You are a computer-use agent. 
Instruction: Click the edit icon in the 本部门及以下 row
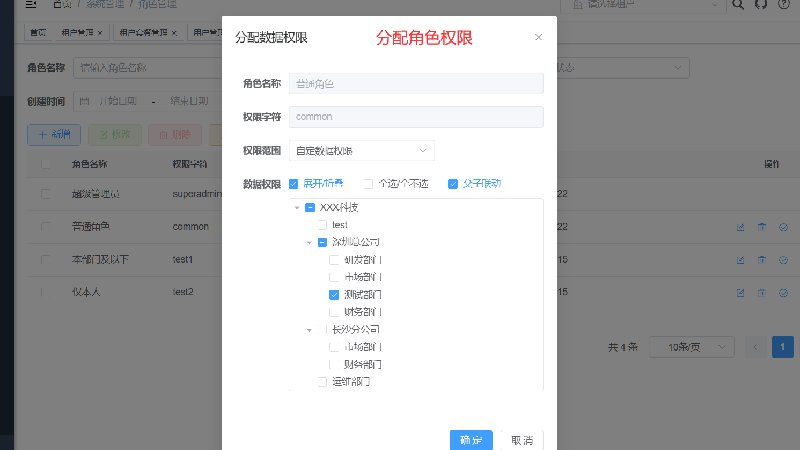[740, 260]
